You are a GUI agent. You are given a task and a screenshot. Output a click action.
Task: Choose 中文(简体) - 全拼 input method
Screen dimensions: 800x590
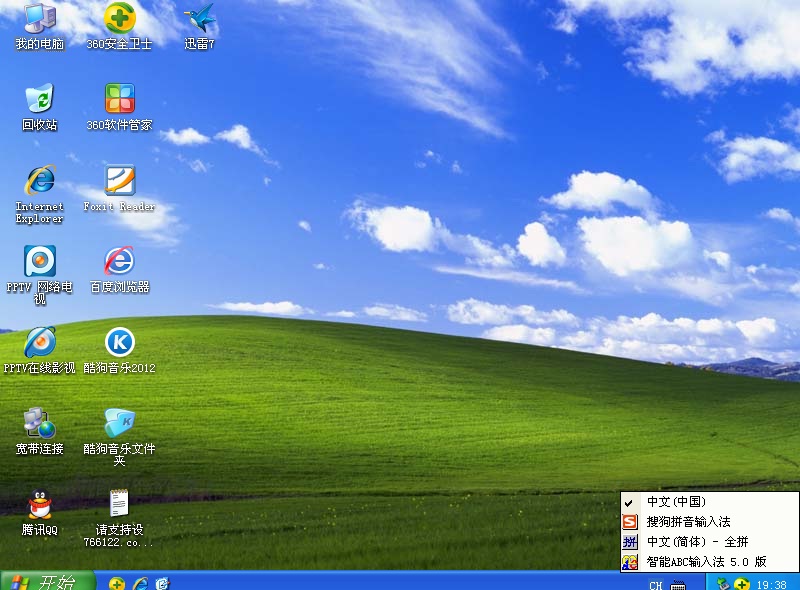696,542
